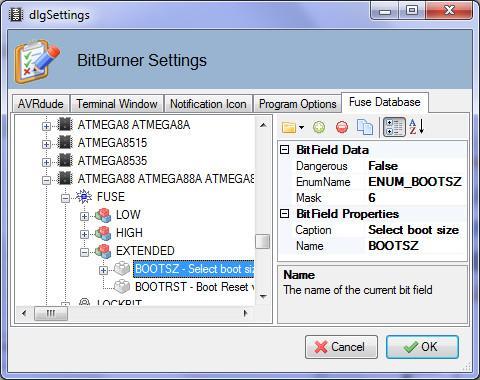This screenshot has height=380, width=480.
Task: Select the Fuse Database tab
Action: (x=385, y=102)
